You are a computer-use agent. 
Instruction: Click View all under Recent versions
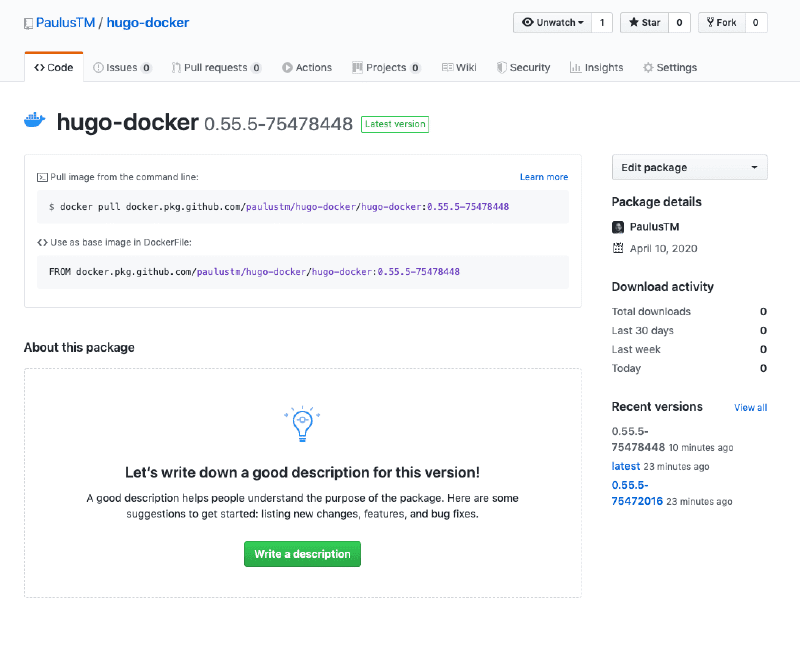[750, 407]
